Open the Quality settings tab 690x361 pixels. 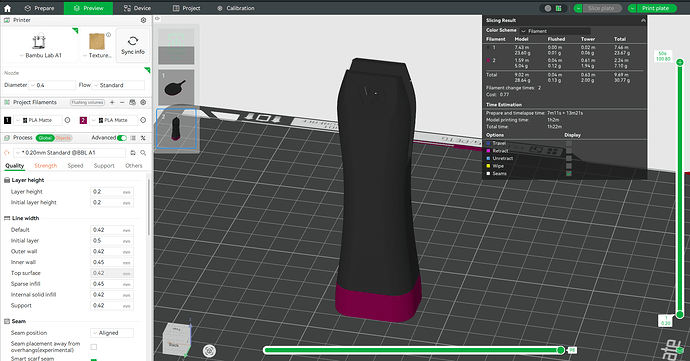[15, 166]
